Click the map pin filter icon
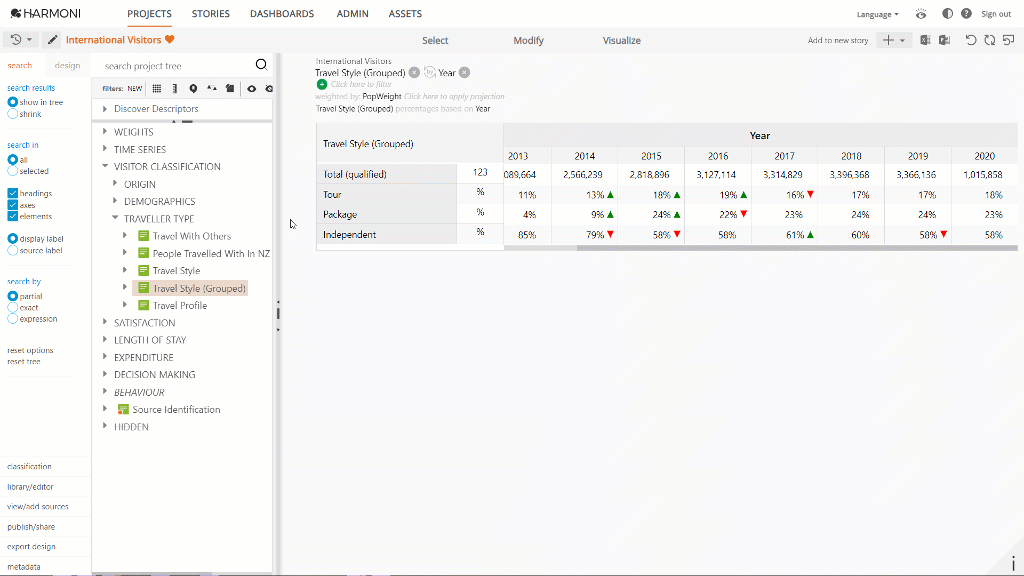 coord(193,89)
